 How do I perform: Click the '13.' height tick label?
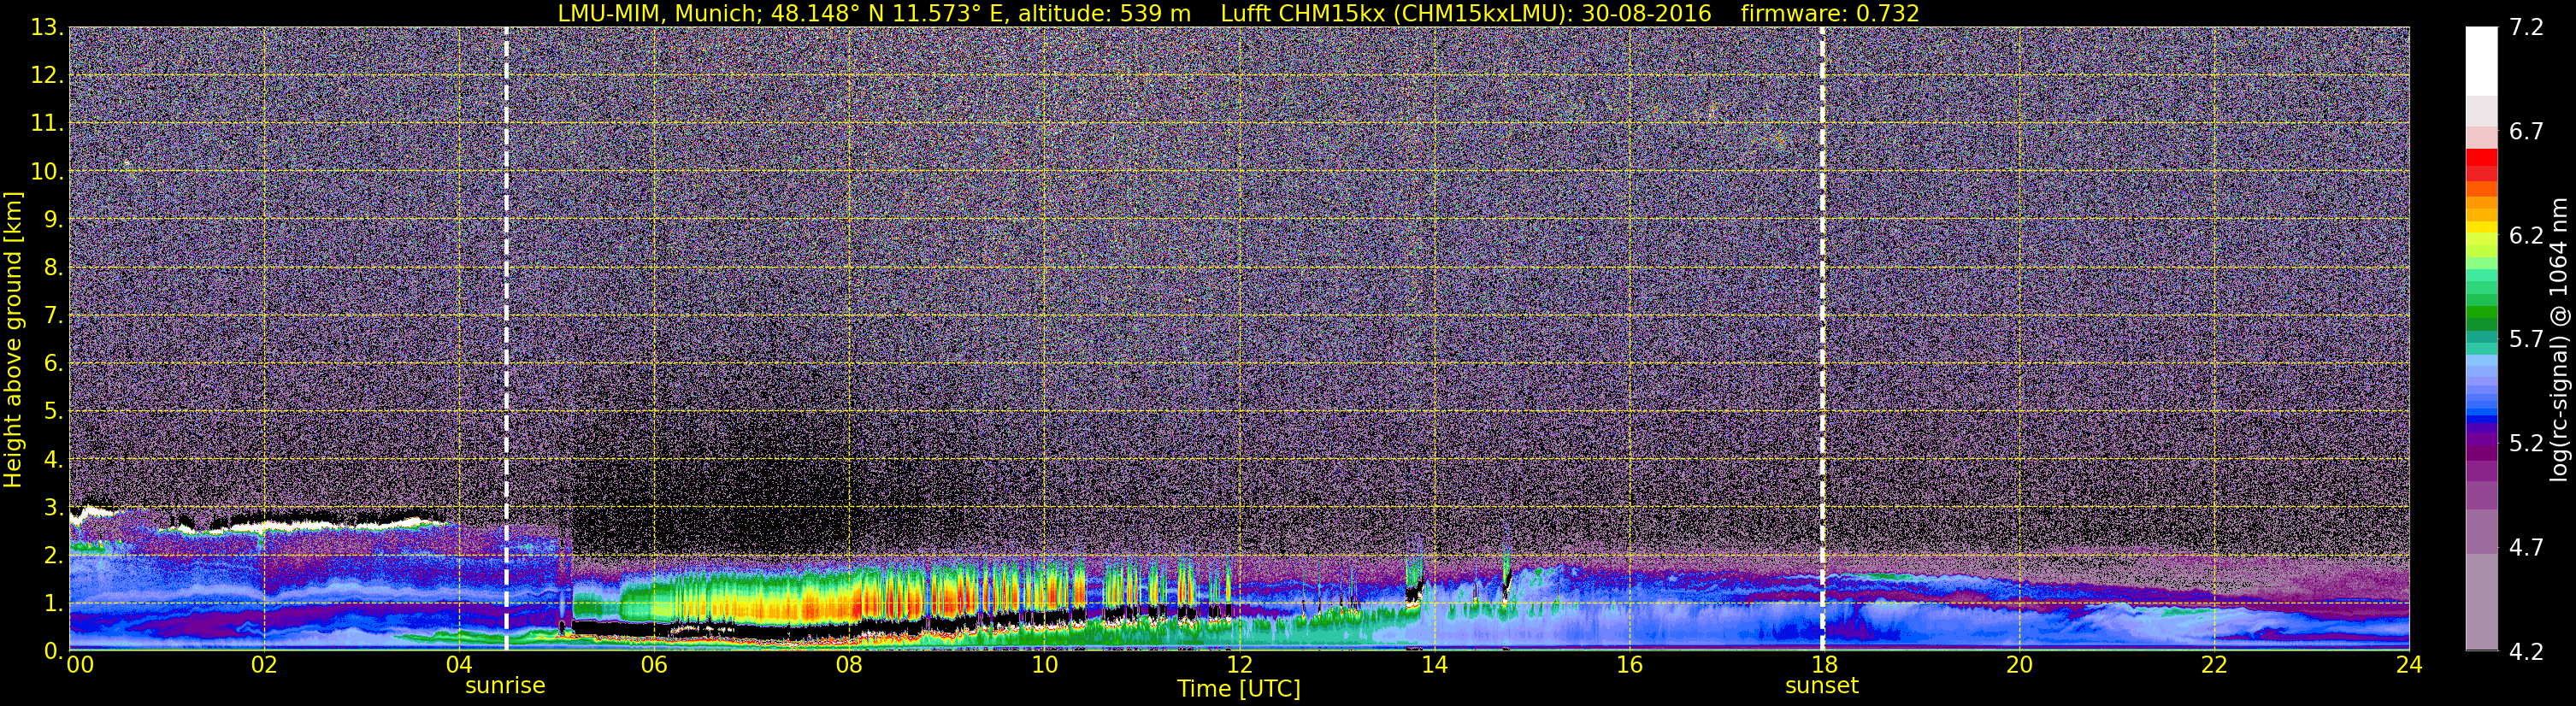pos(46,28)
